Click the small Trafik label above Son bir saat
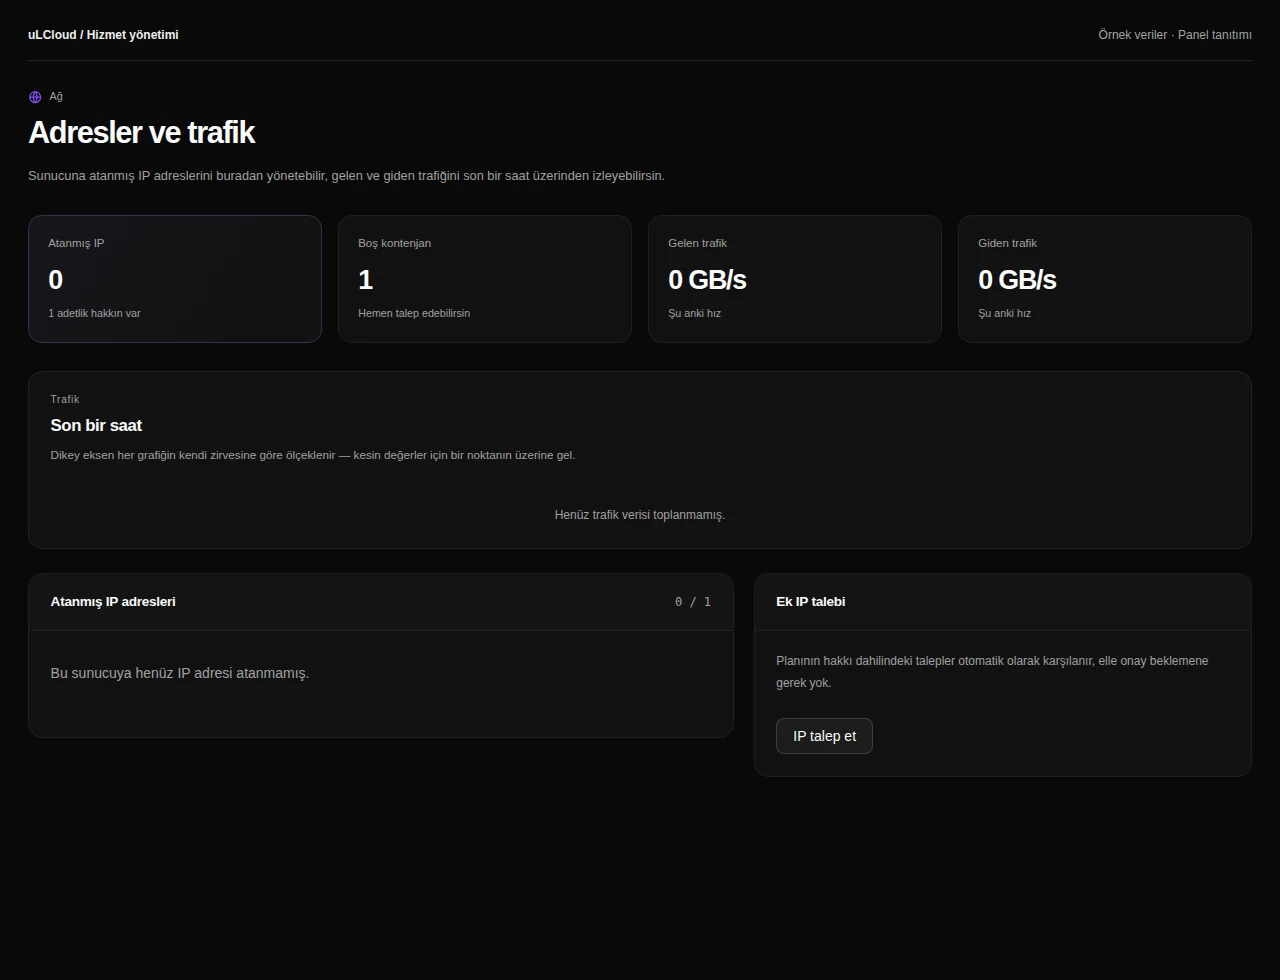 point(65,399)
